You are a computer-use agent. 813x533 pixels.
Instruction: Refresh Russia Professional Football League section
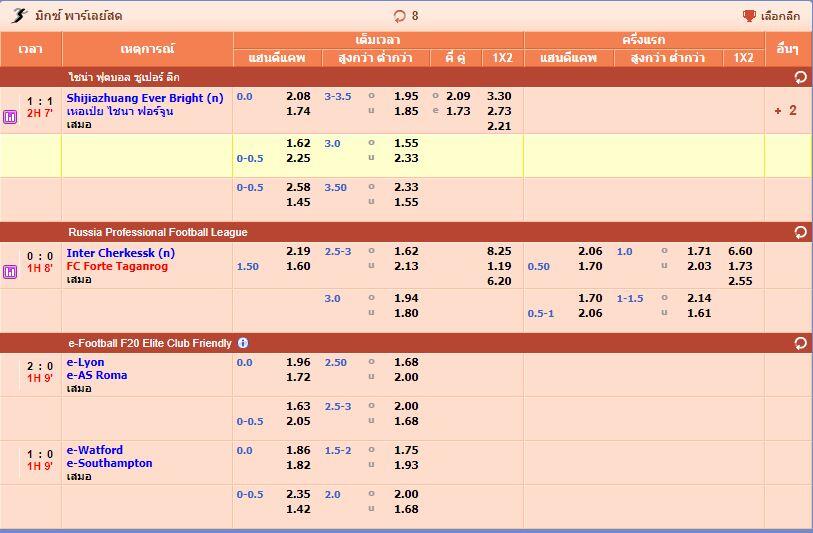[800, 232]
